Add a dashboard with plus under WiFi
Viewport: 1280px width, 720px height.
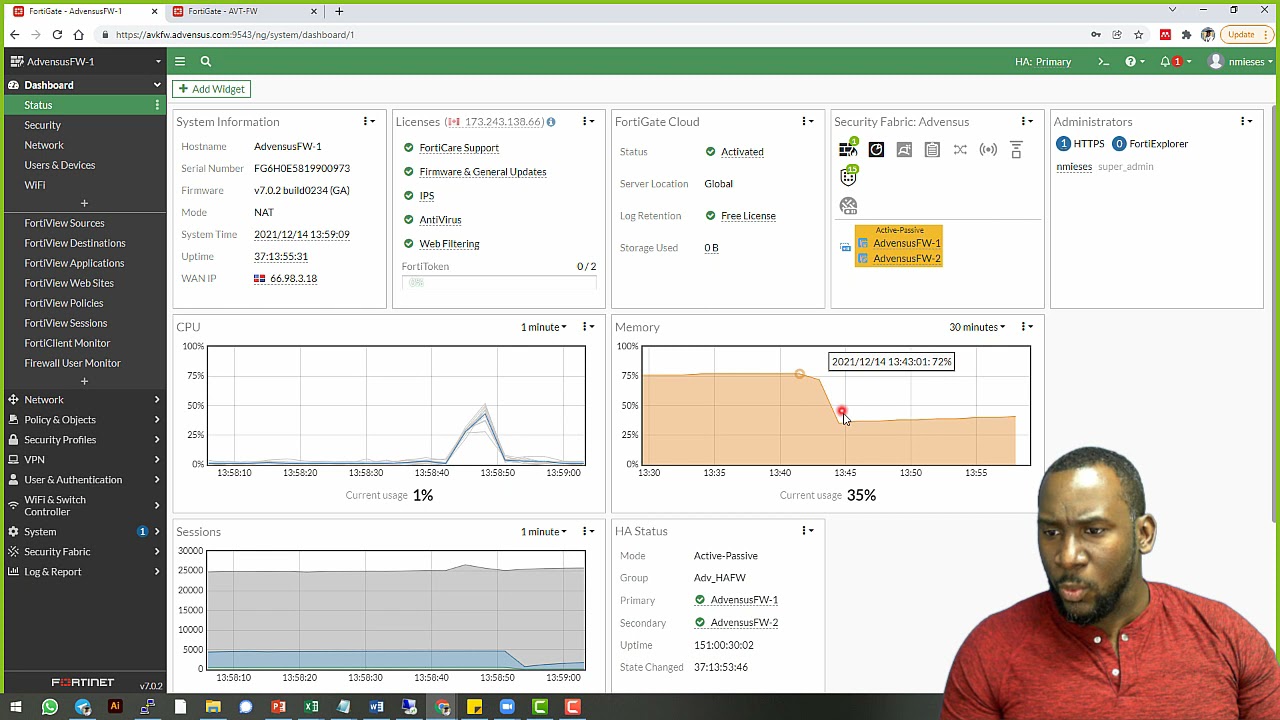(x=84, y=203)
